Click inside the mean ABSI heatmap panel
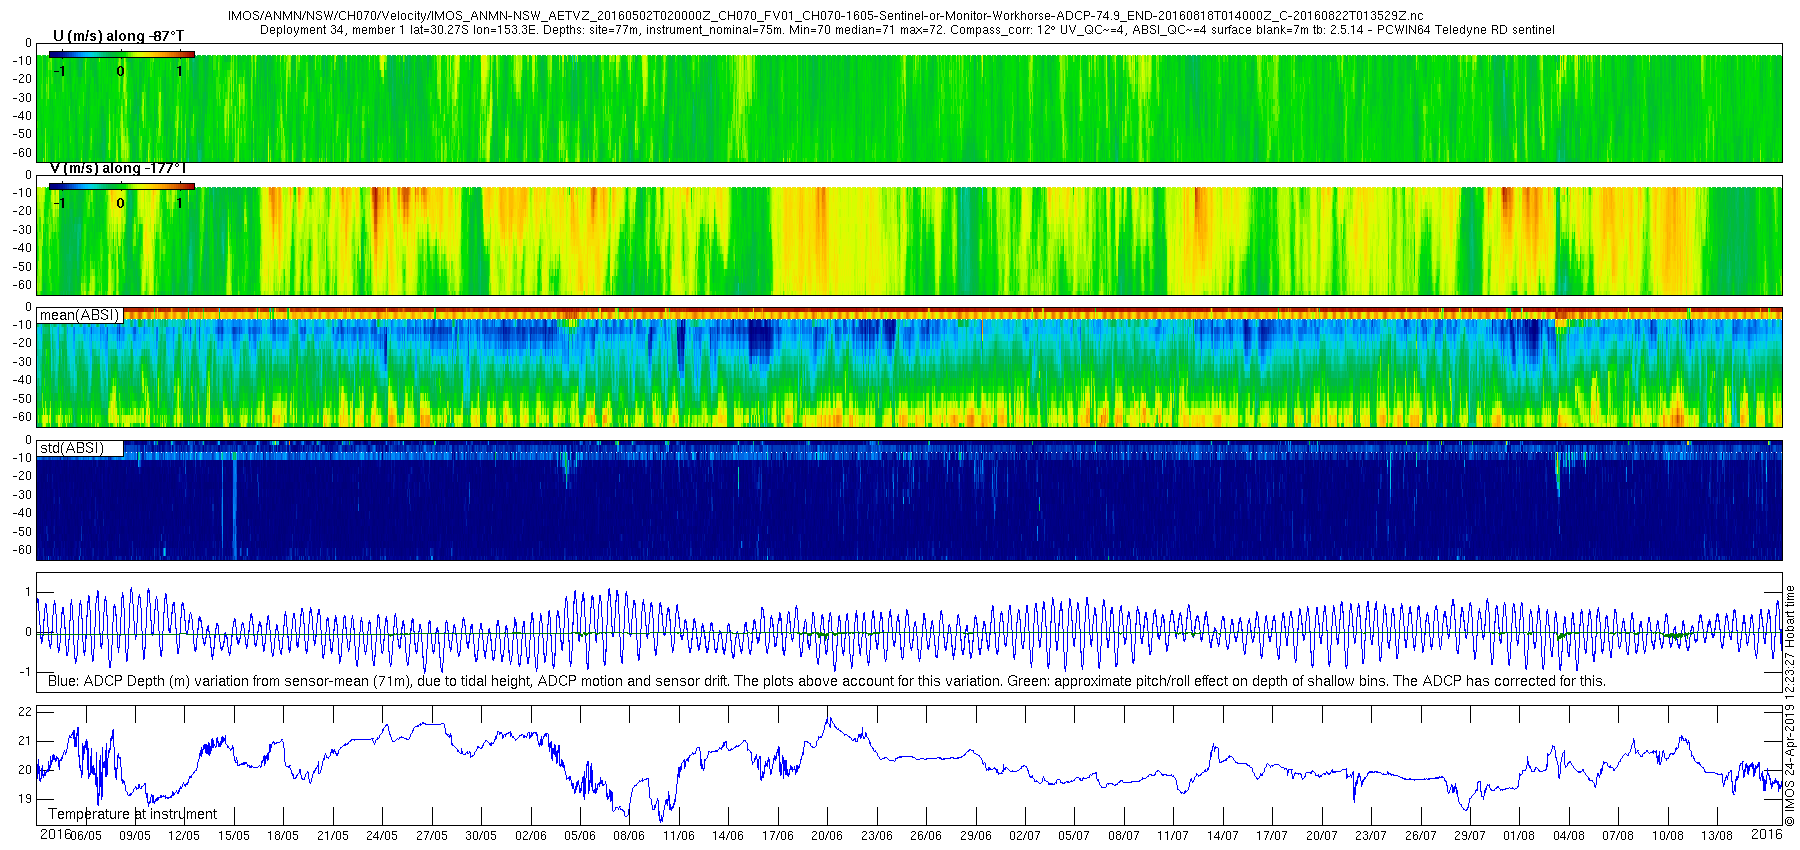1800x850 pixels. coord(909,367)
